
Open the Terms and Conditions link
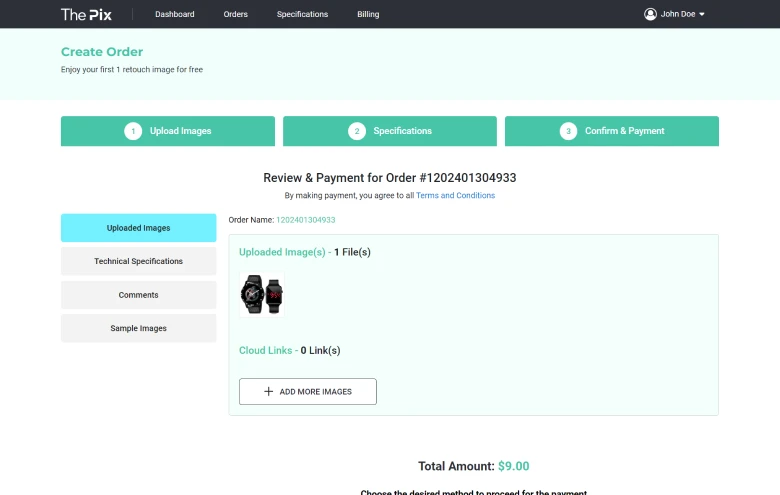pos(455,196)
